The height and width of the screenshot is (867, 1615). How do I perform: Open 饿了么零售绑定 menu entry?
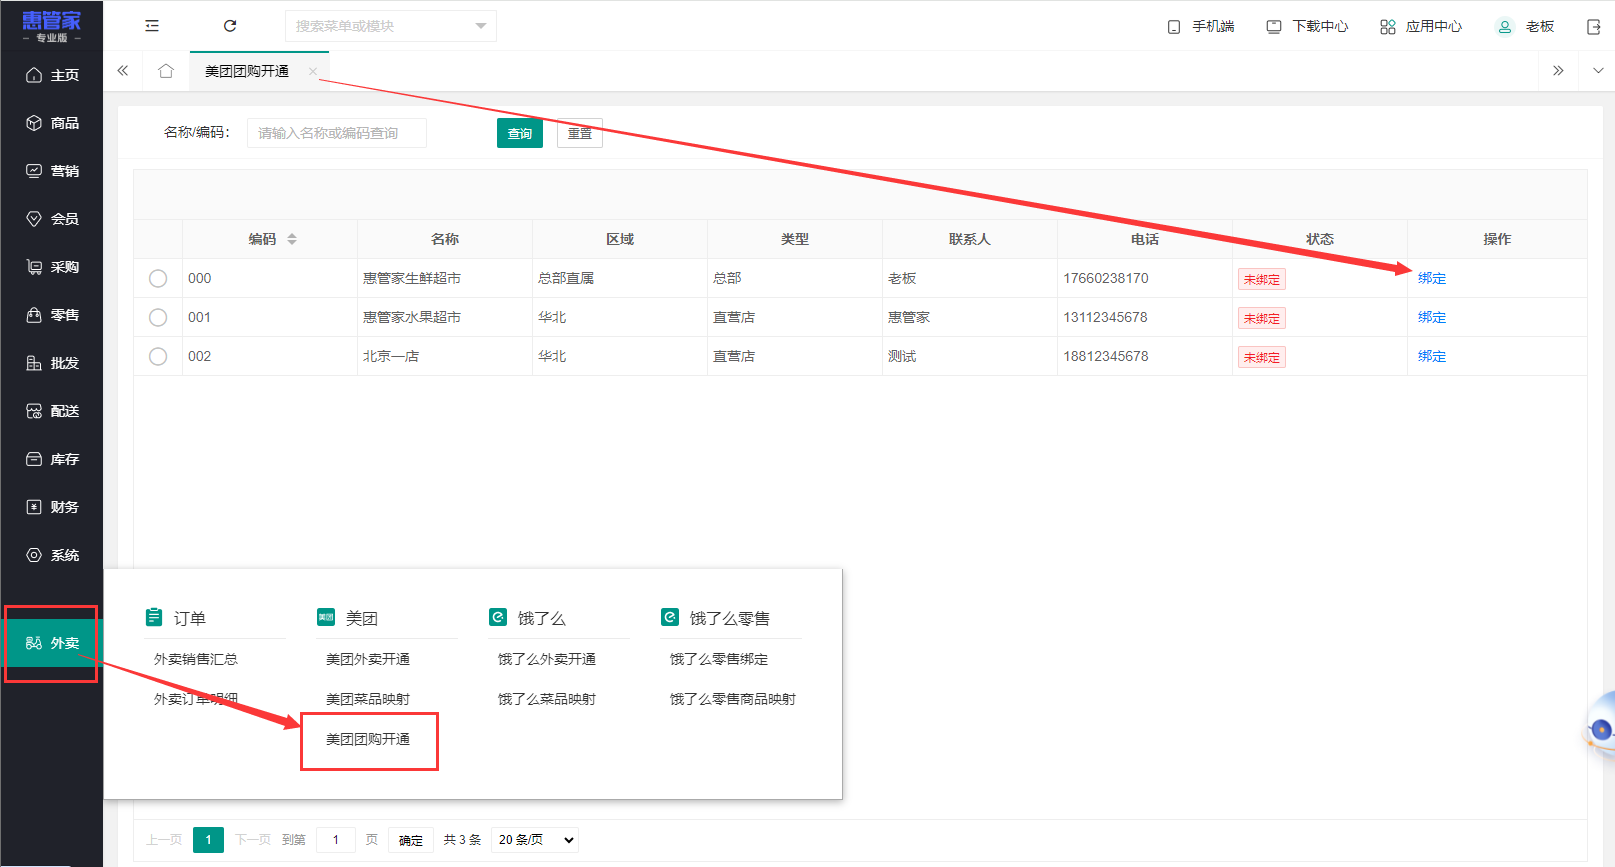[x=719, y=659]
